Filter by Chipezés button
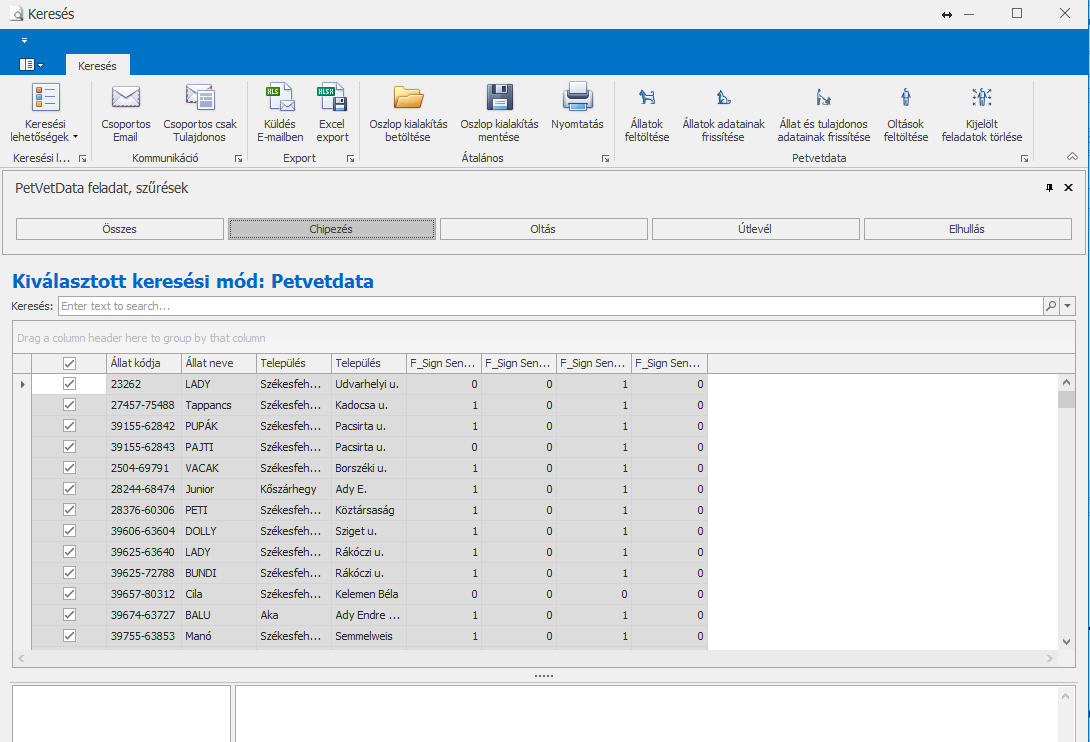This screenshot has height=742, width=1090. [332, 229]
